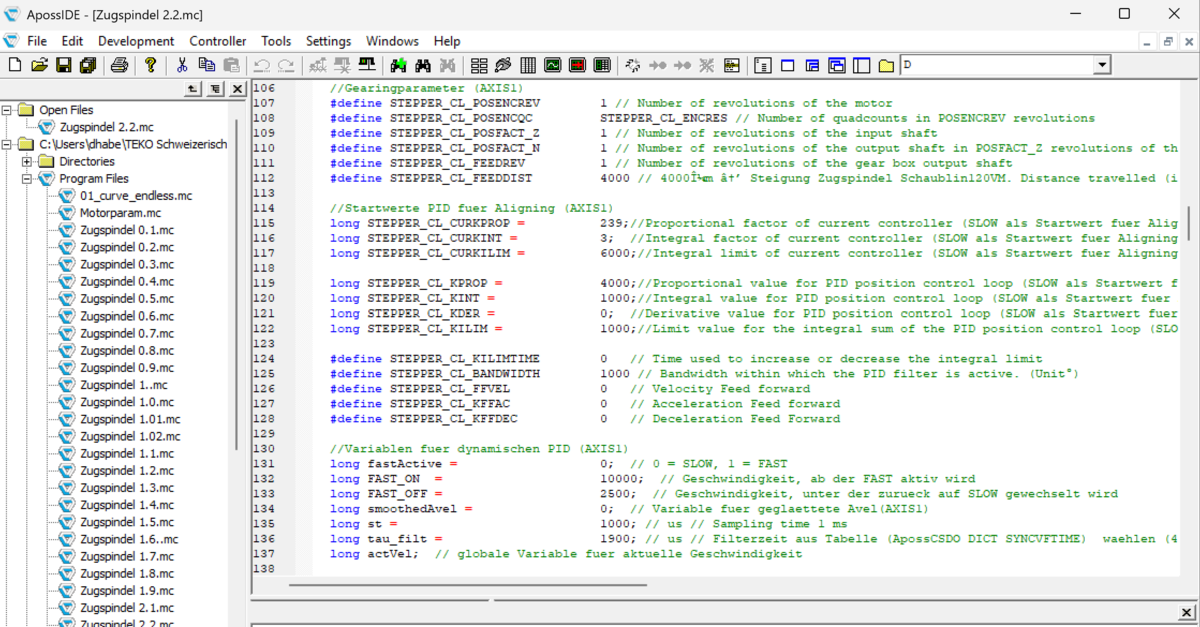Save the file with the floppy disk icon
Screen dimensions: 1200x627
pyautogui.click(x=63, y=66)
